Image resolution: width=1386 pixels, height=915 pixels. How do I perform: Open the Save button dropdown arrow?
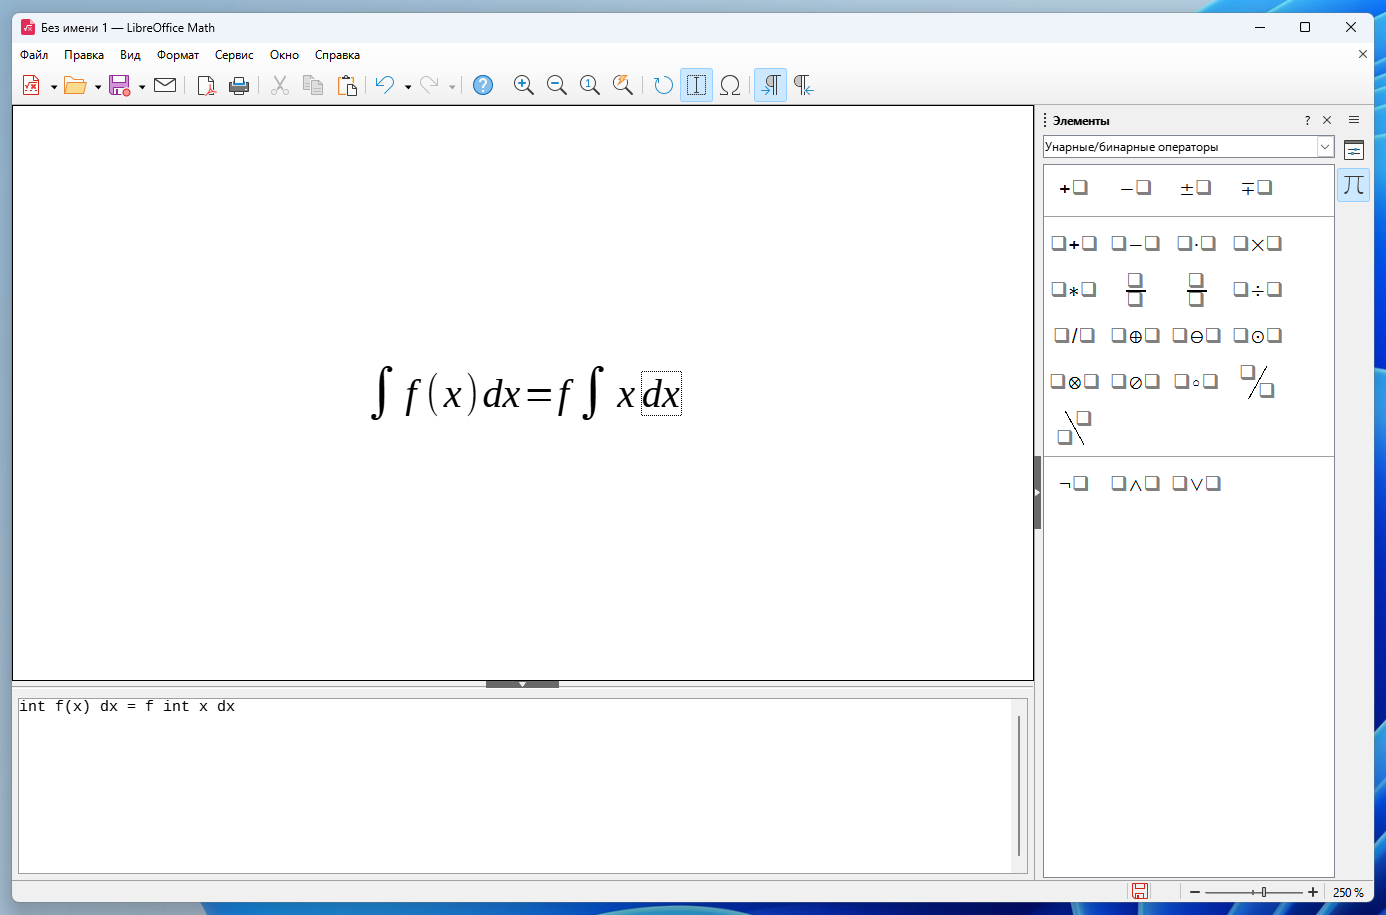click(142, 87)
